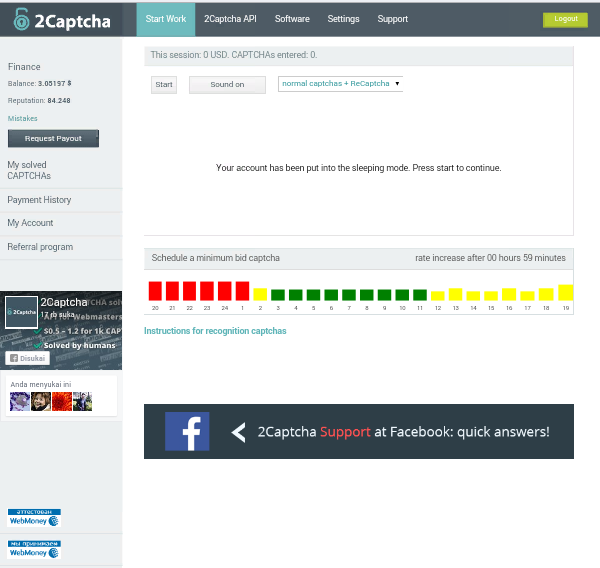Click the 2Captcha Support at Facebook banner text
The width and height of the screenshot is (600, 568).
pyautogui.click(x=403, y=432)
